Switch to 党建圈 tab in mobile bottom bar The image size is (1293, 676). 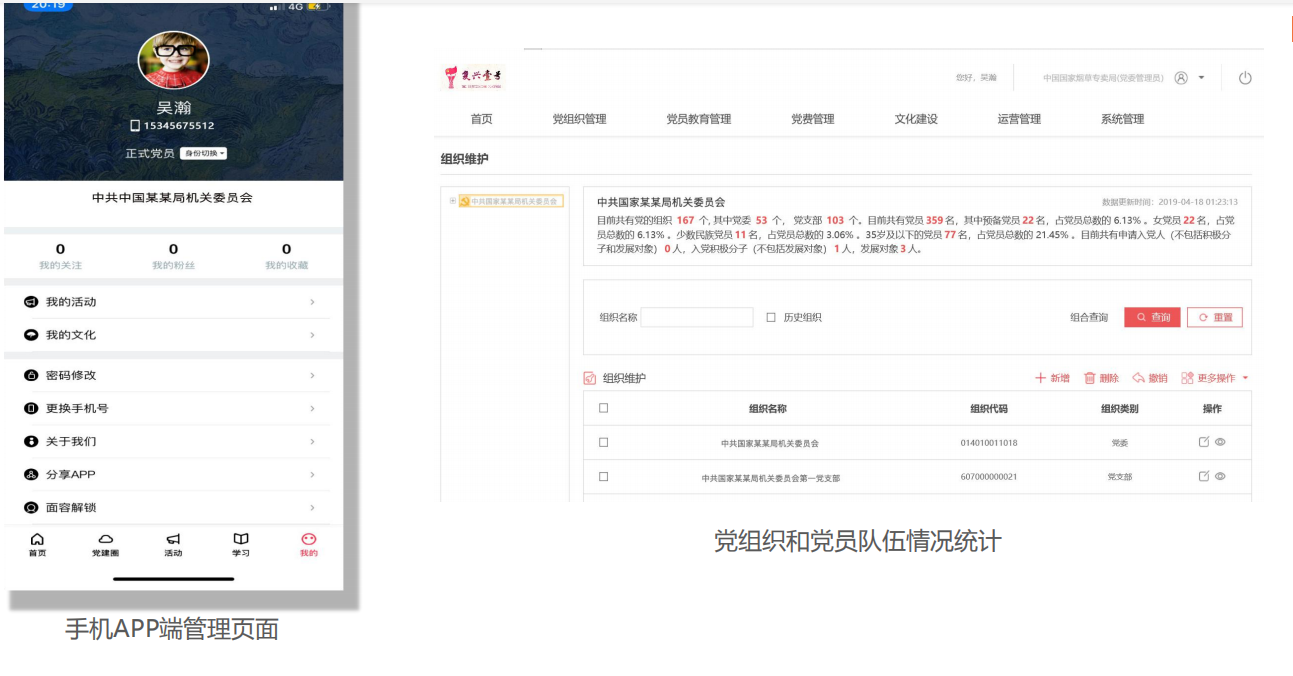[105, 545]
